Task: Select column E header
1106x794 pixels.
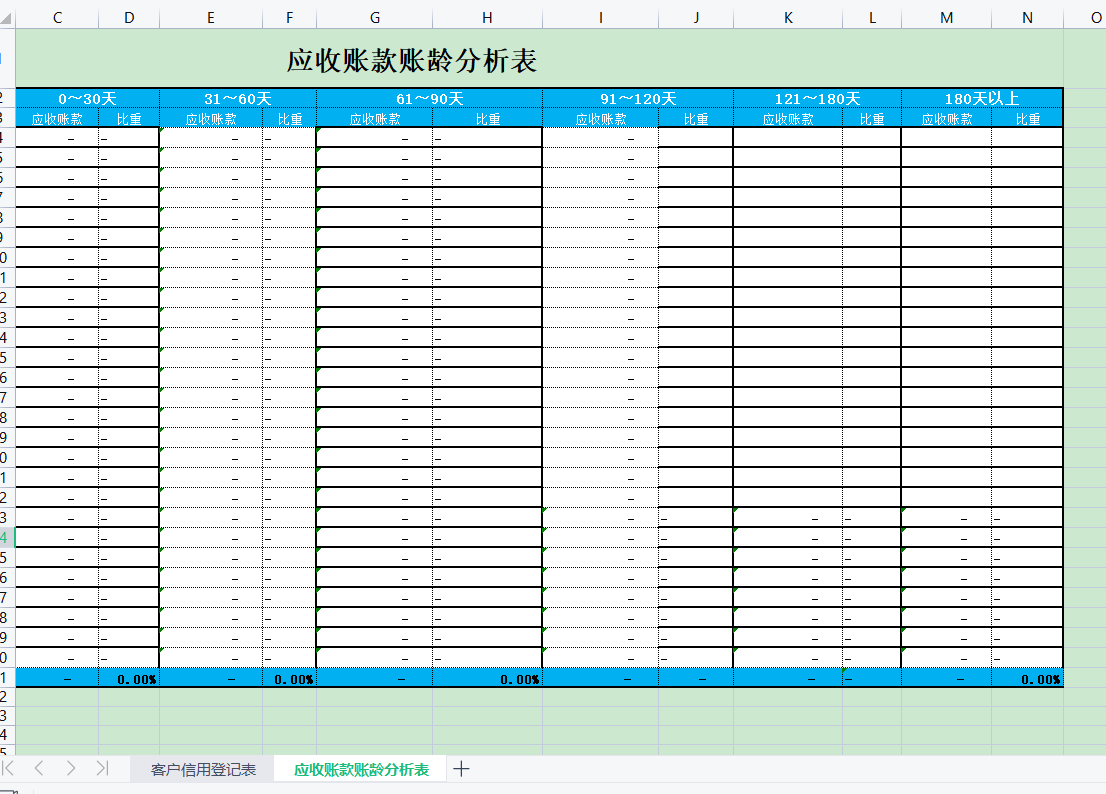Action: pos(211,18)
